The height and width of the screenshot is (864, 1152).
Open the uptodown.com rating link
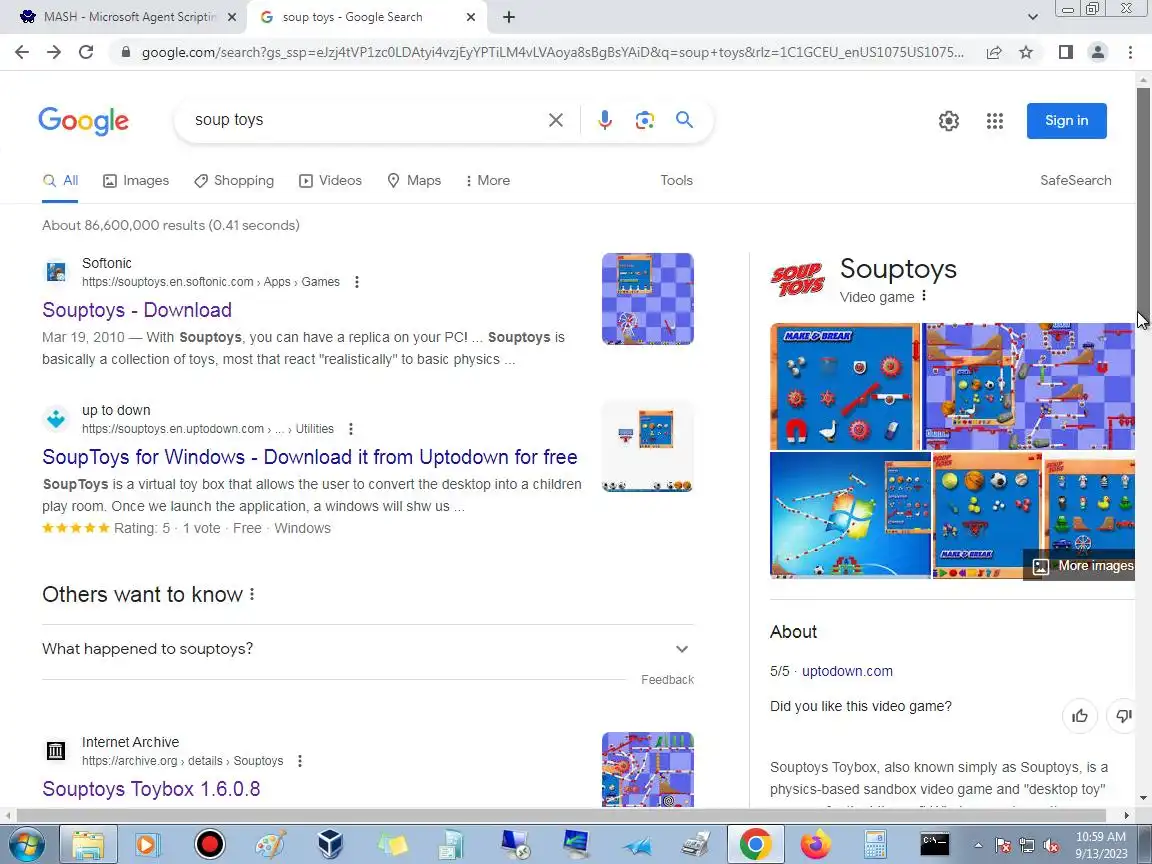click(847, 671)
